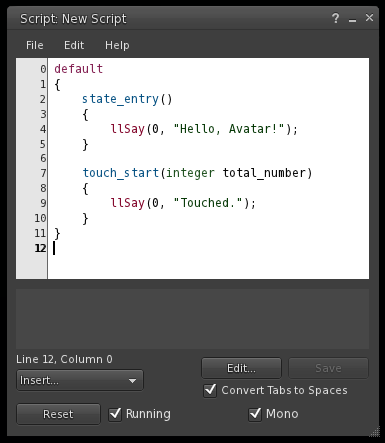Uncheck Convert Tabs to Spaces
This screenshot has height=443, width=385.
tap(210, 390)
